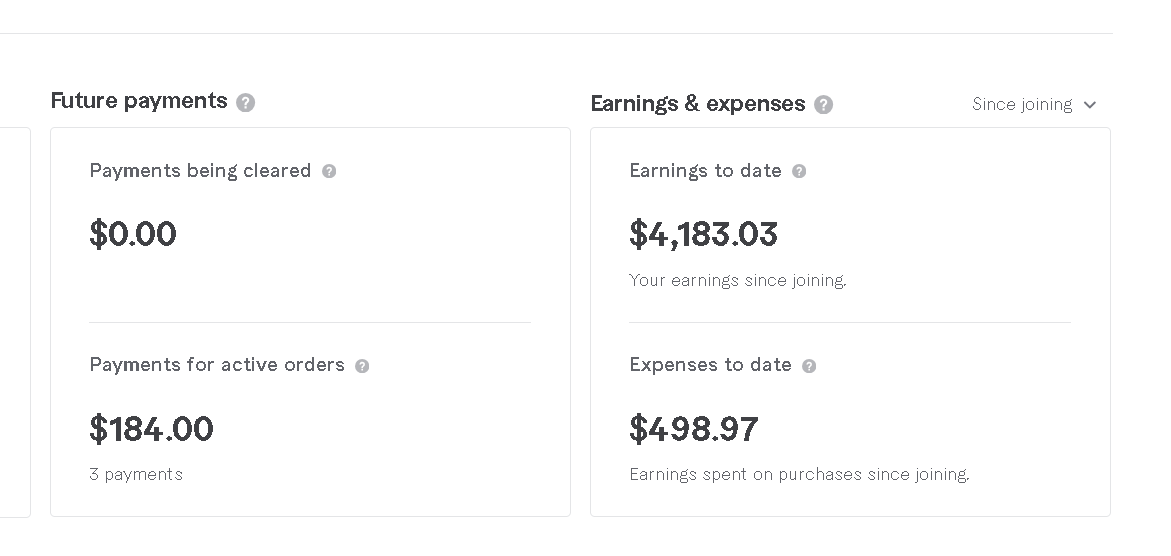Image resolution: width=1171 pixels, height=556 pixels.
Task: Click the Expenses to date label
Action: (x=710, y=365)
